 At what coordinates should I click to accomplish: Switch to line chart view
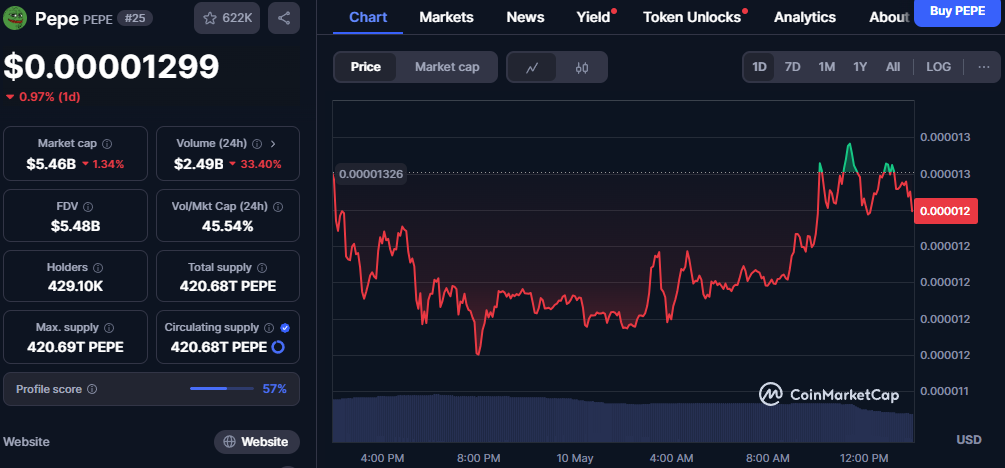click(x=531, y=67)
